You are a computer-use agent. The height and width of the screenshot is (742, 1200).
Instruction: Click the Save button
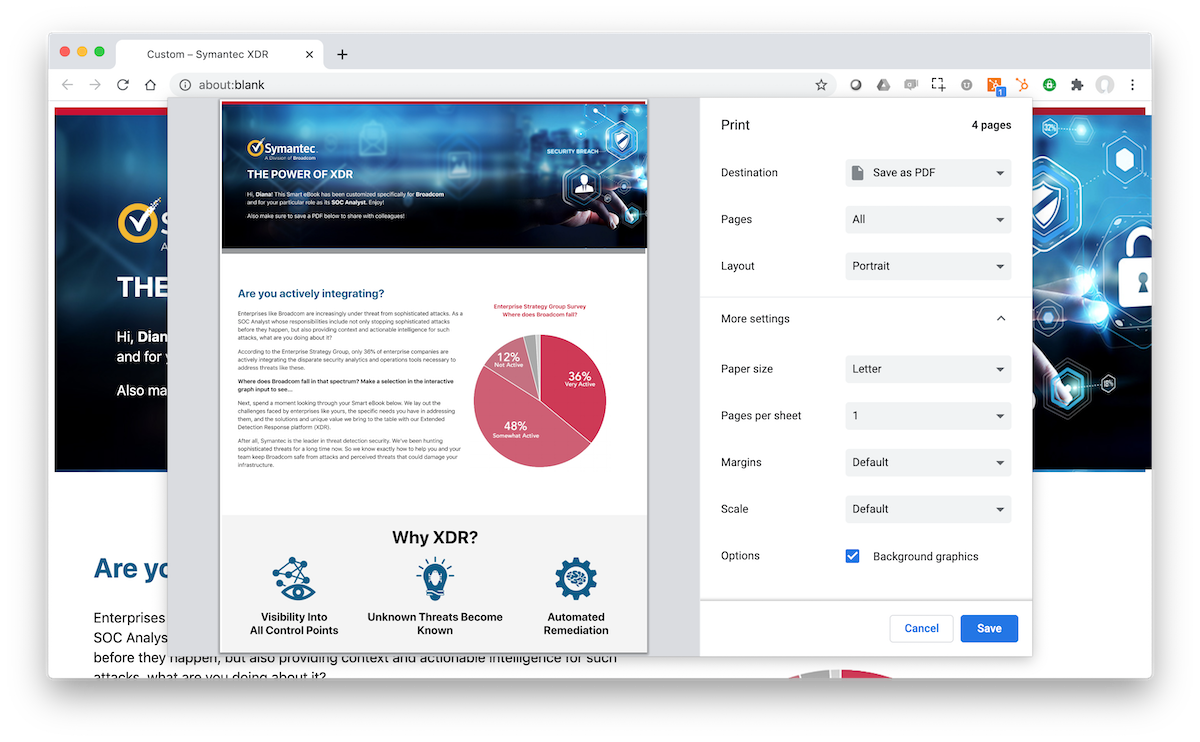989,628
